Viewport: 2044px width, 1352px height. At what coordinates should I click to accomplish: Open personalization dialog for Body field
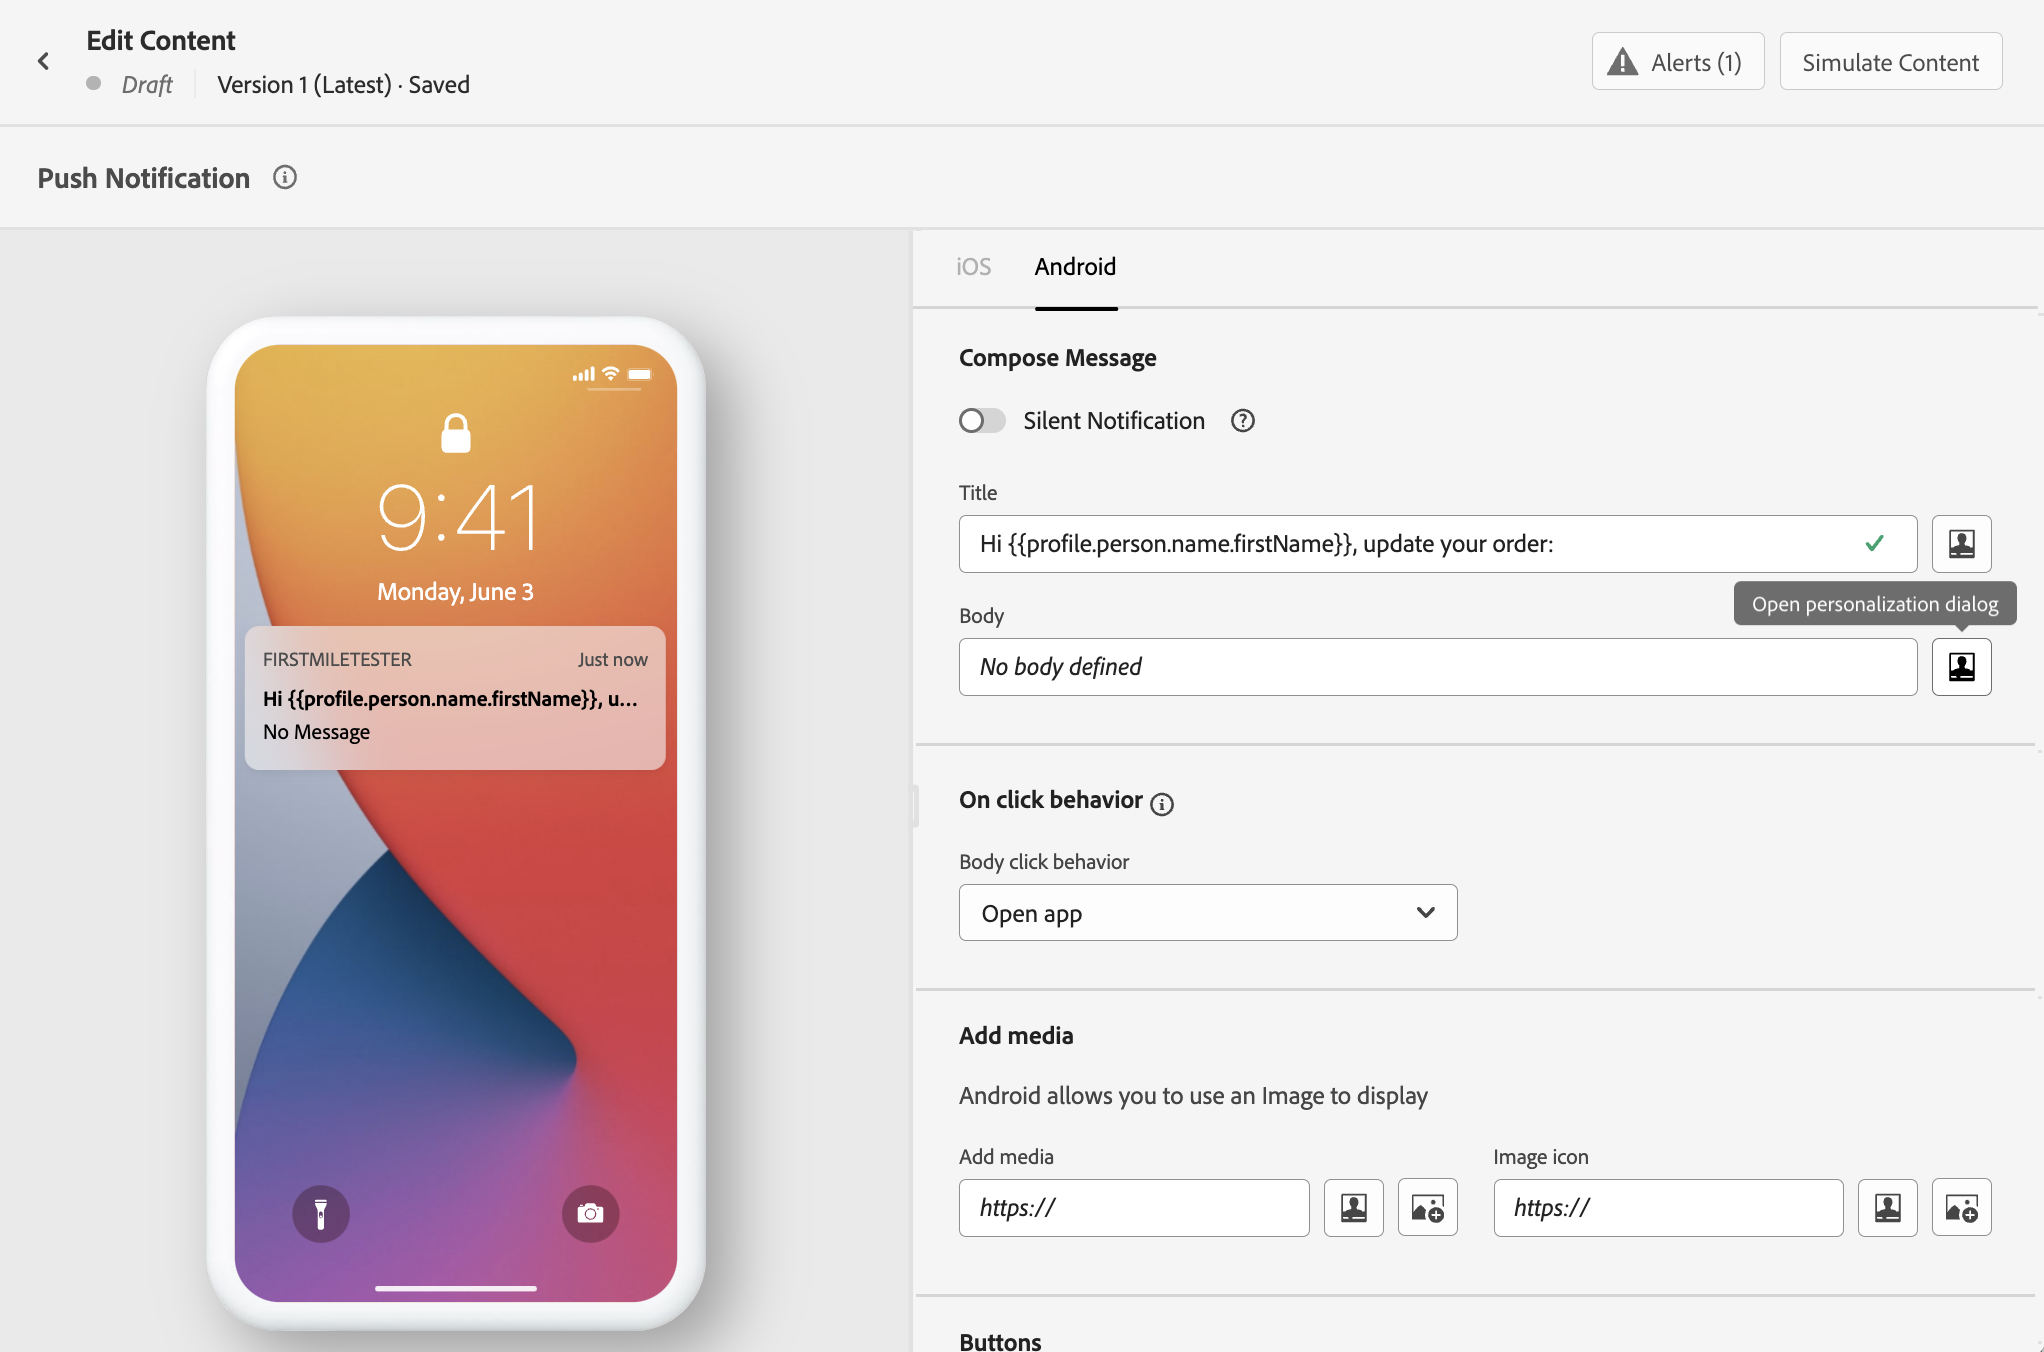1960,667
